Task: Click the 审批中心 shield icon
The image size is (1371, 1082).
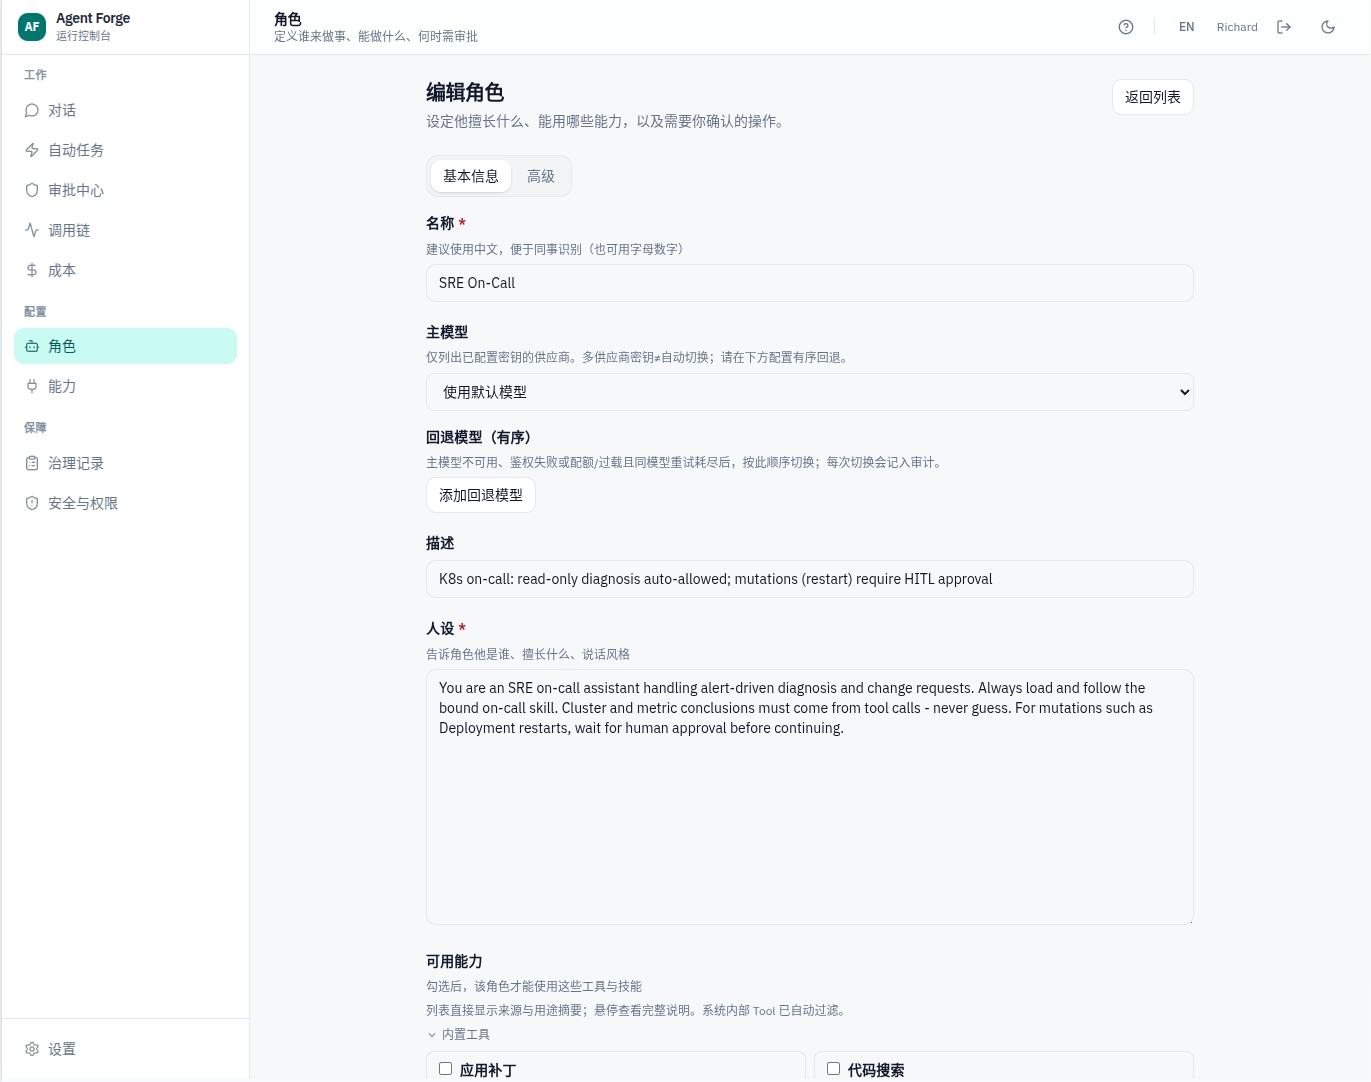Action: (x=32, y=190)
